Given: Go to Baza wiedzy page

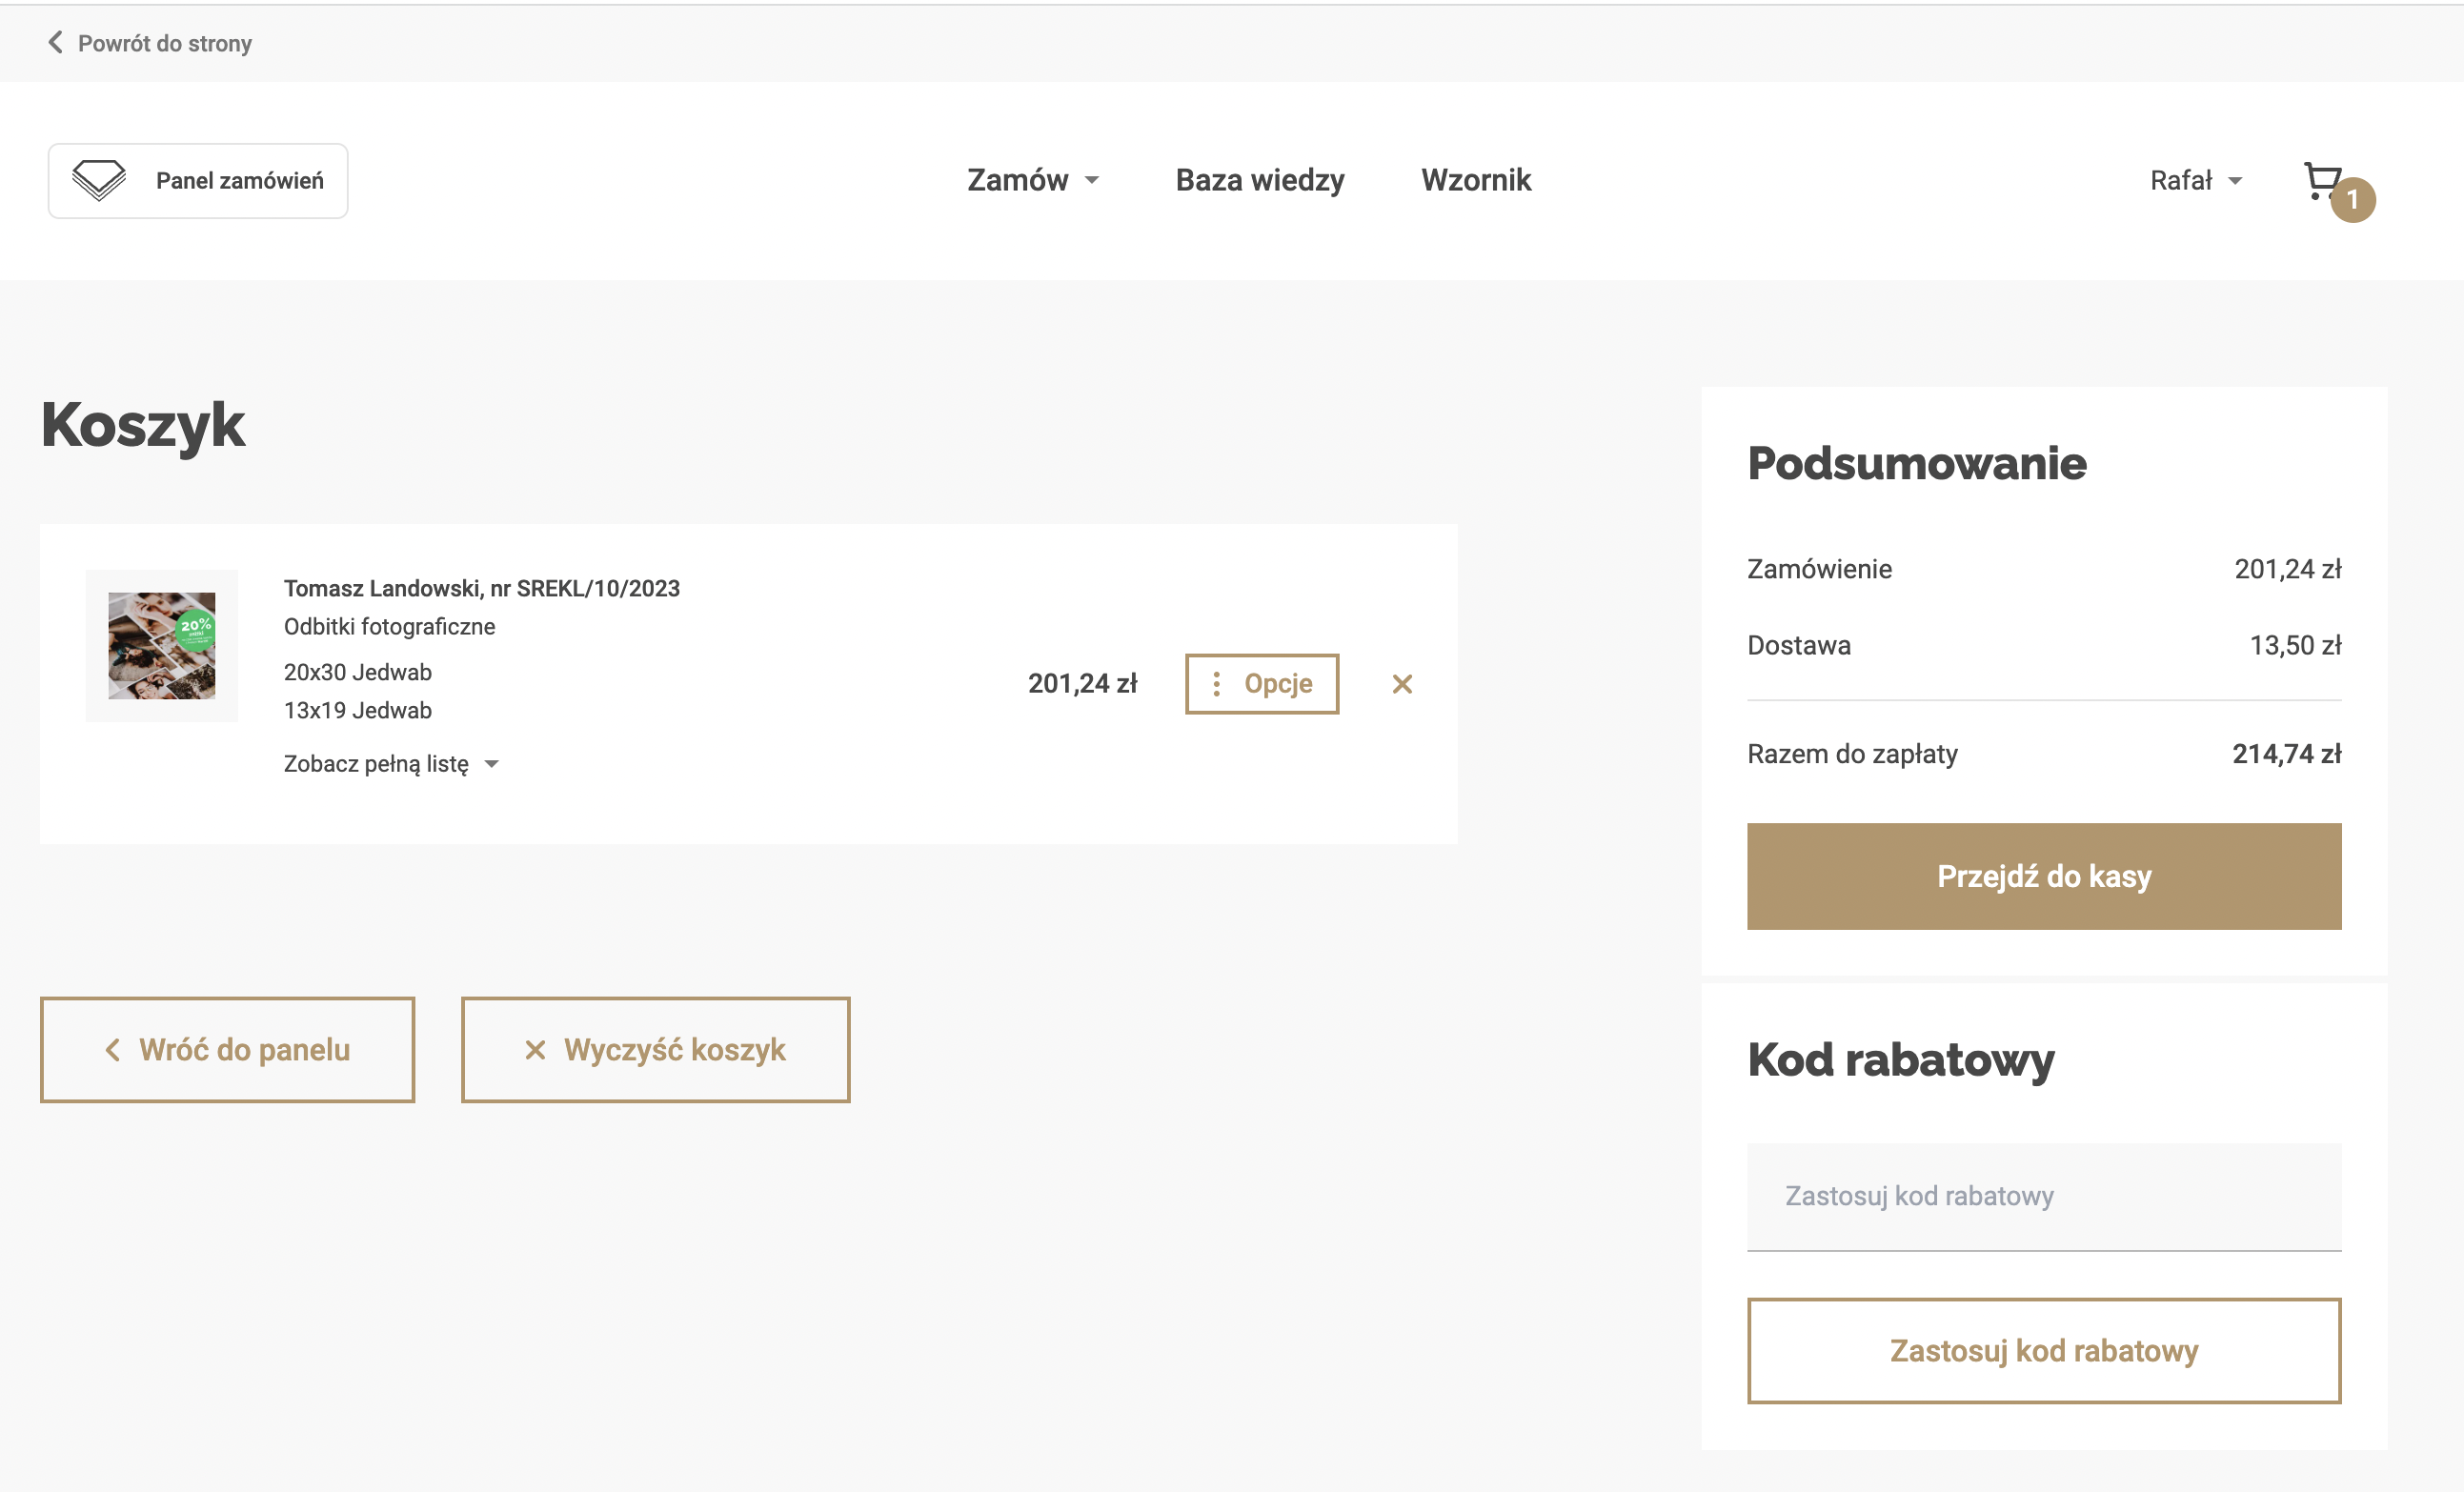Looking at the screenshot, I should click(1259, 180).
